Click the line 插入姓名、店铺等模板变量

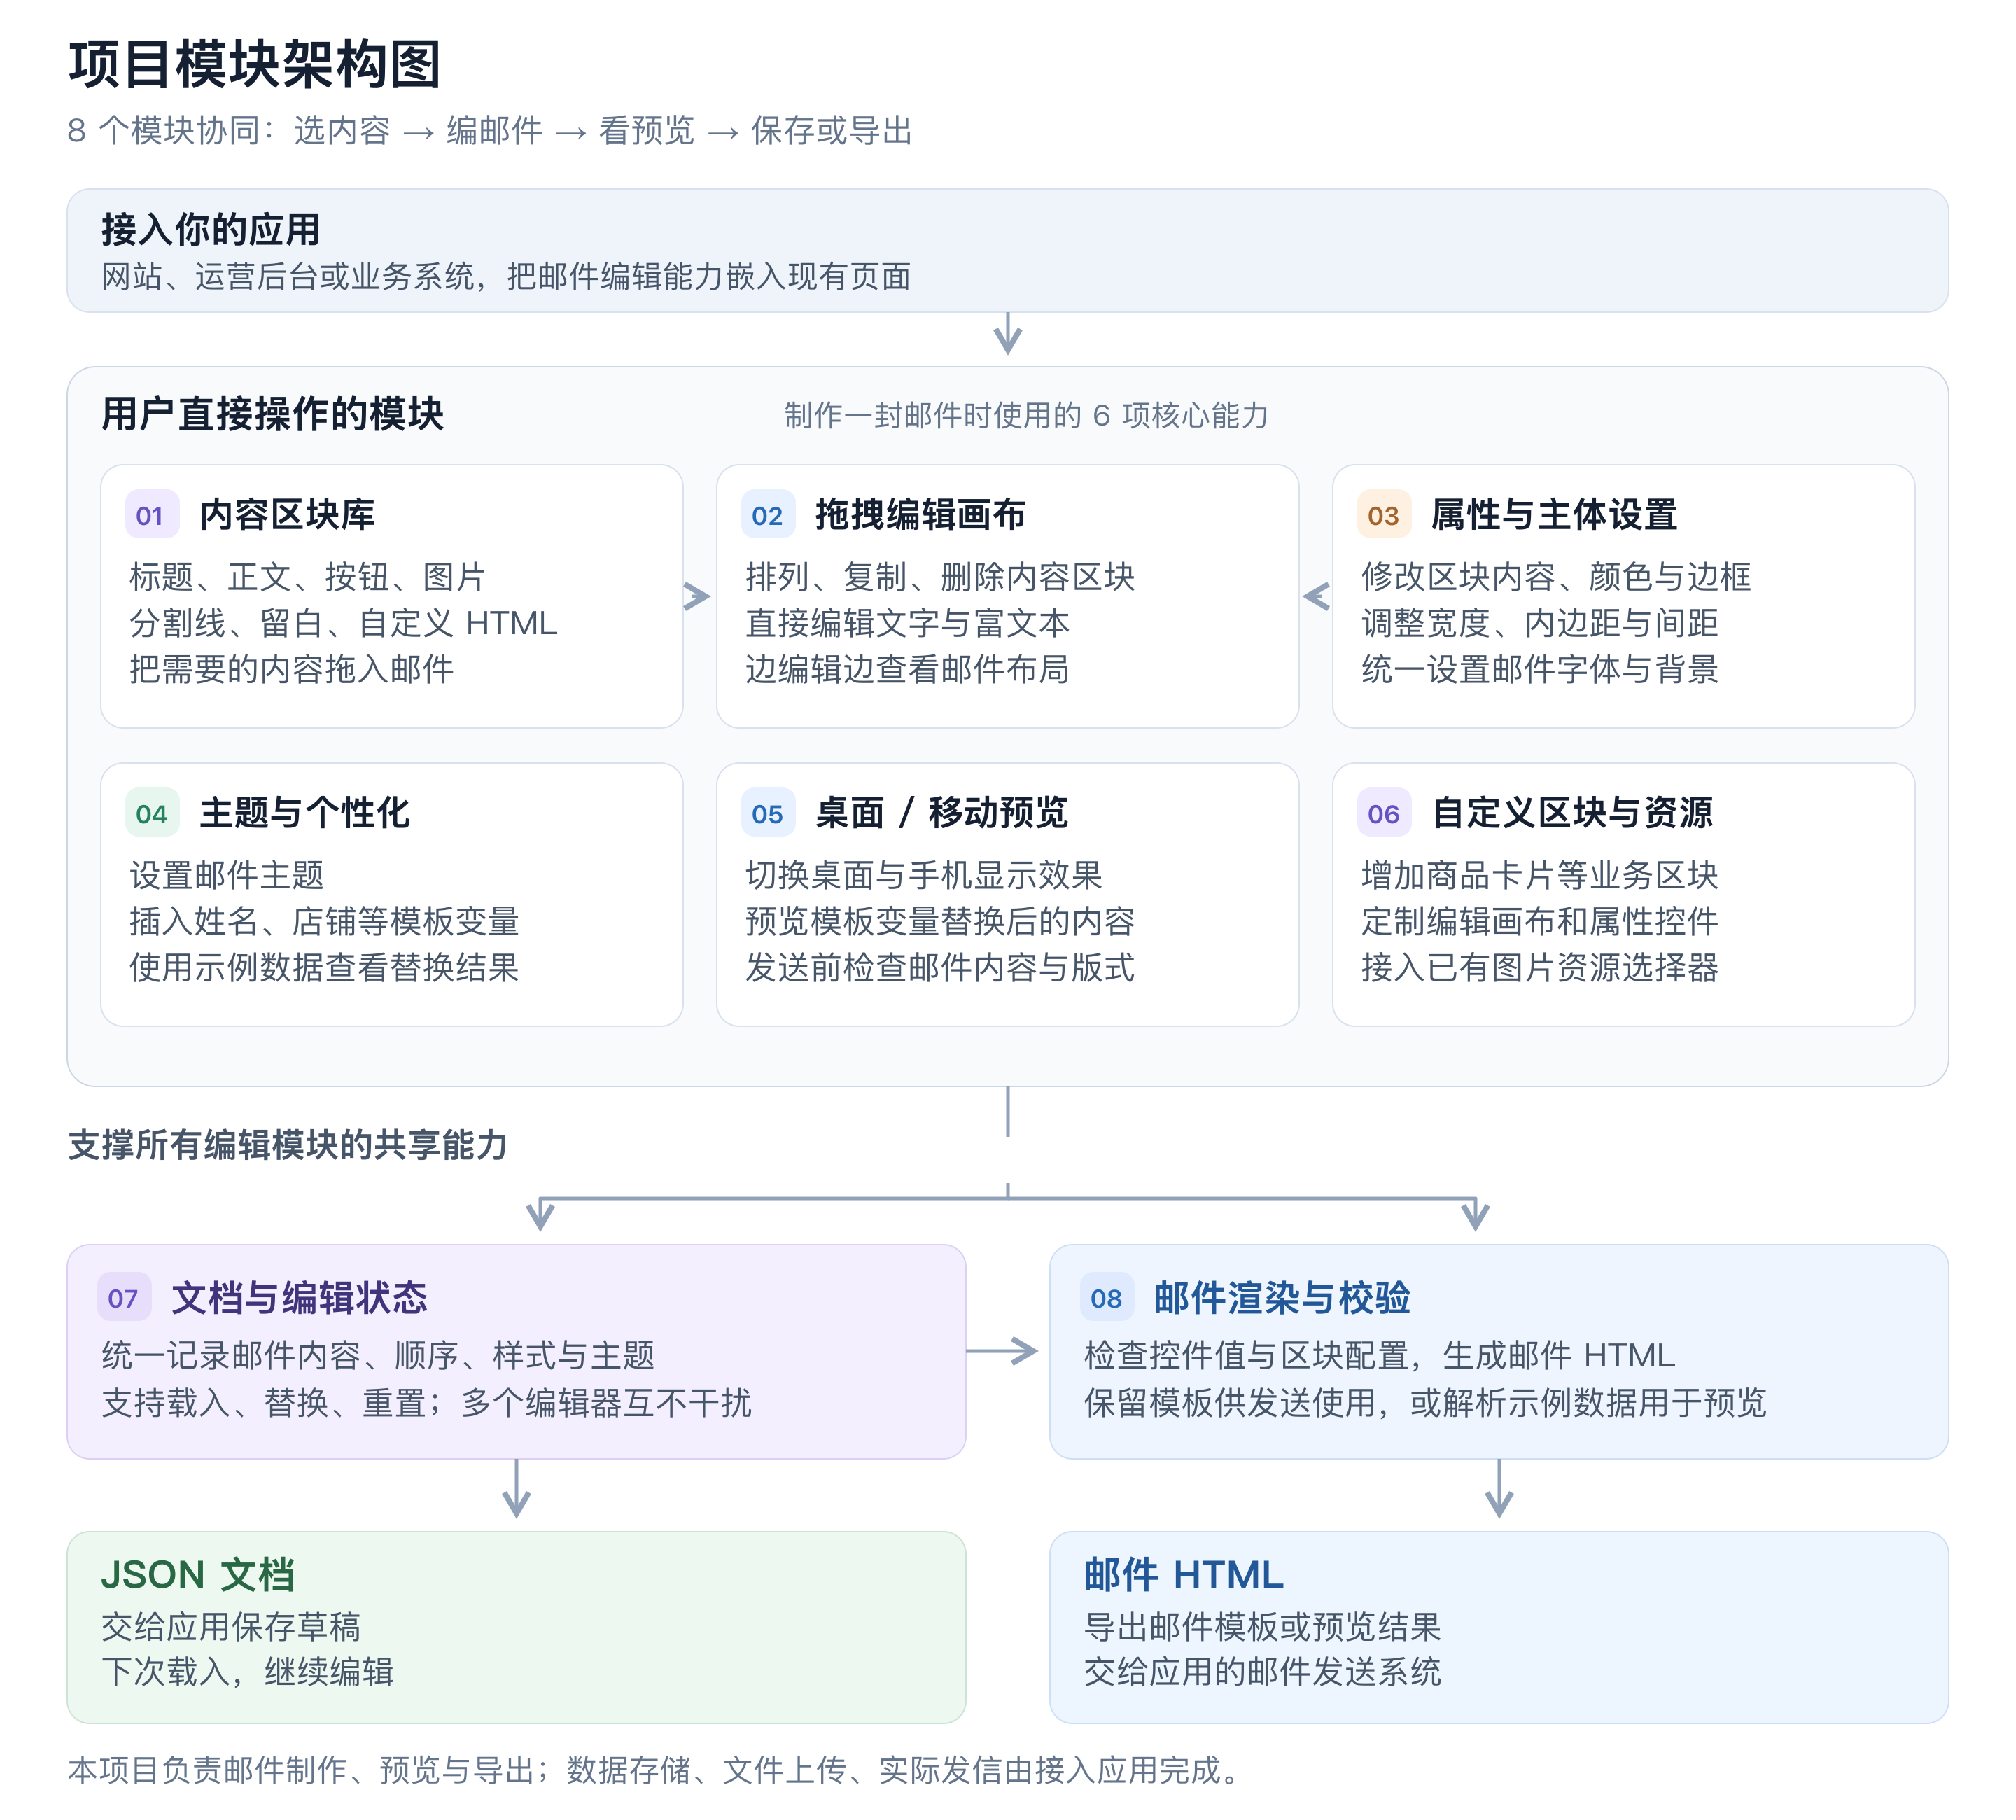click(x=324, y=921)
